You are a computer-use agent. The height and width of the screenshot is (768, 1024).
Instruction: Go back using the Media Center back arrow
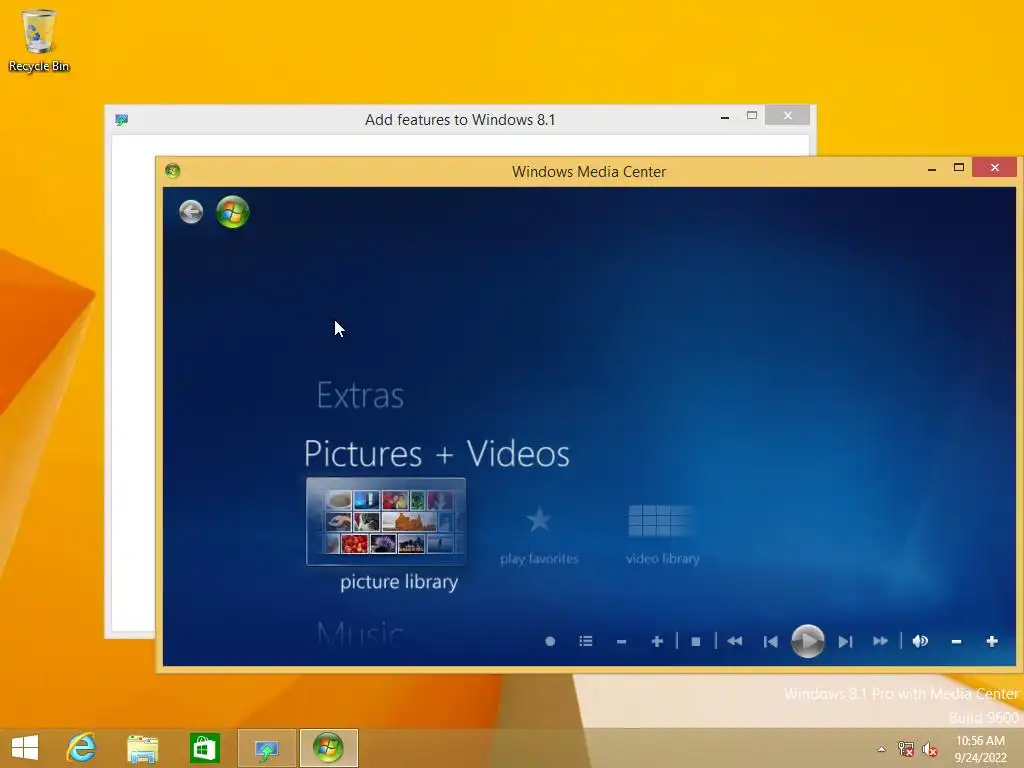click(191, 212)
